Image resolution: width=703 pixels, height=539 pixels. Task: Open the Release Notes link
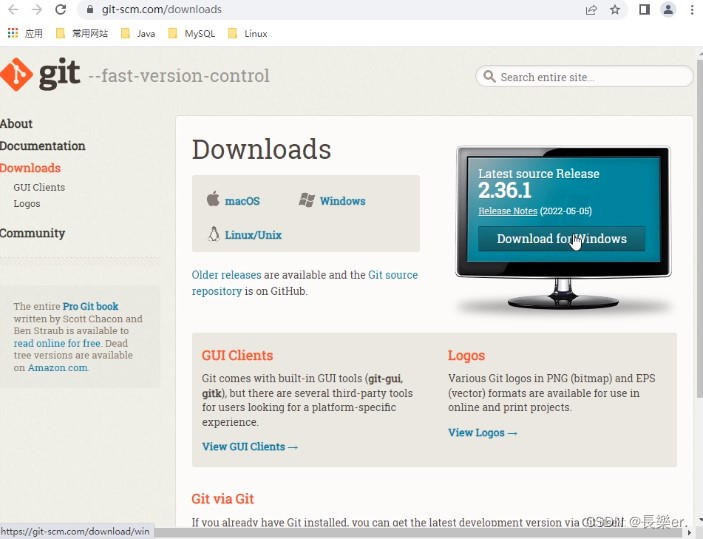(508, 211)
